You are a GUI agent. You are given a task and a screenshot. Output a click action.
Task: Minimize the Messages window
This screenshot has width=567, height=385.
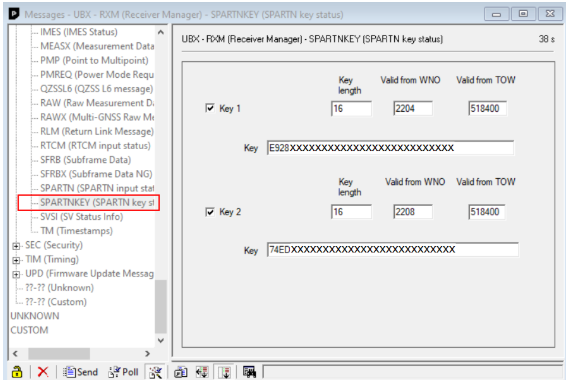496,14
